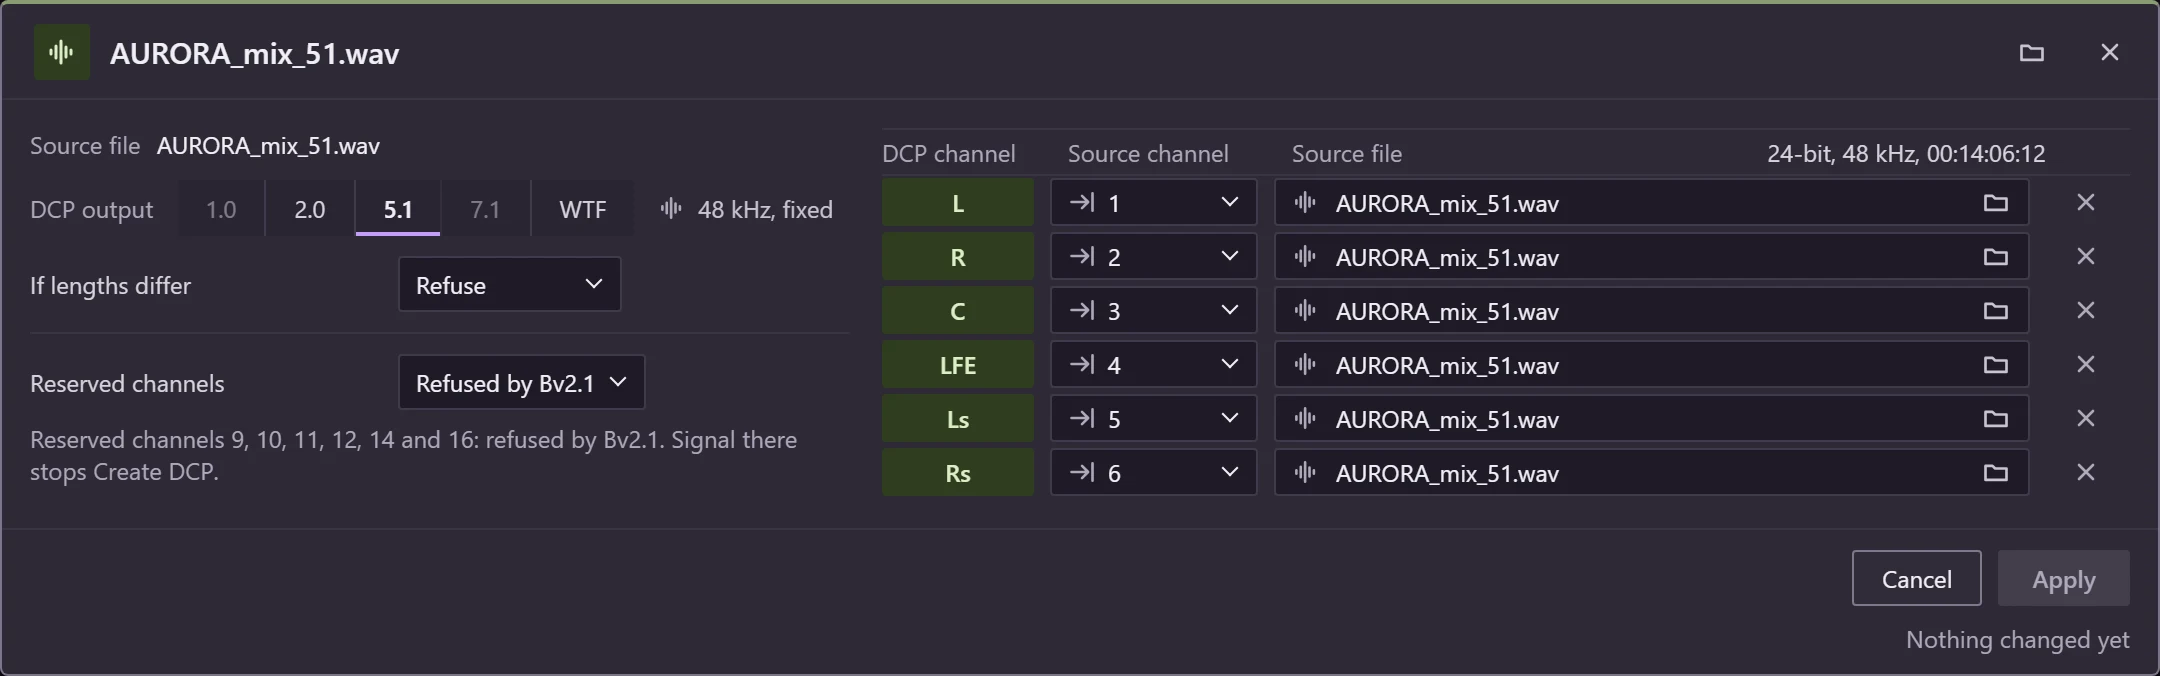Remove the Rs channel mapping
This screenshot has height=676, width=2160.
tap(2085, 472)
